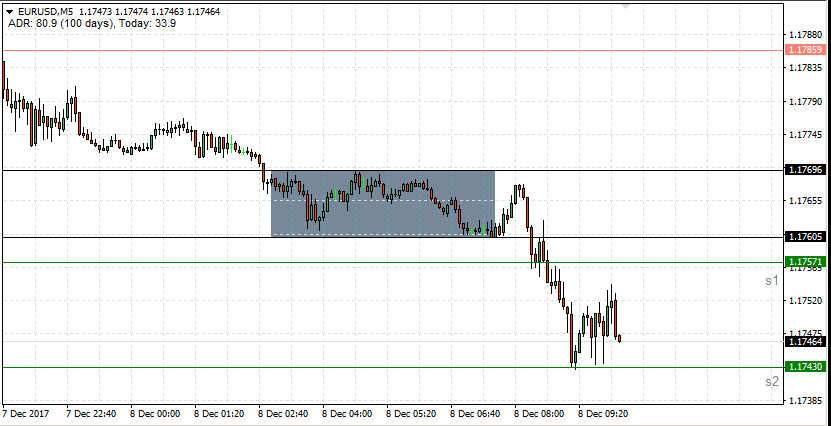Click the 8 Dec 09:20 time label
This screenshot has height=426, width=831.
[602, 413]
